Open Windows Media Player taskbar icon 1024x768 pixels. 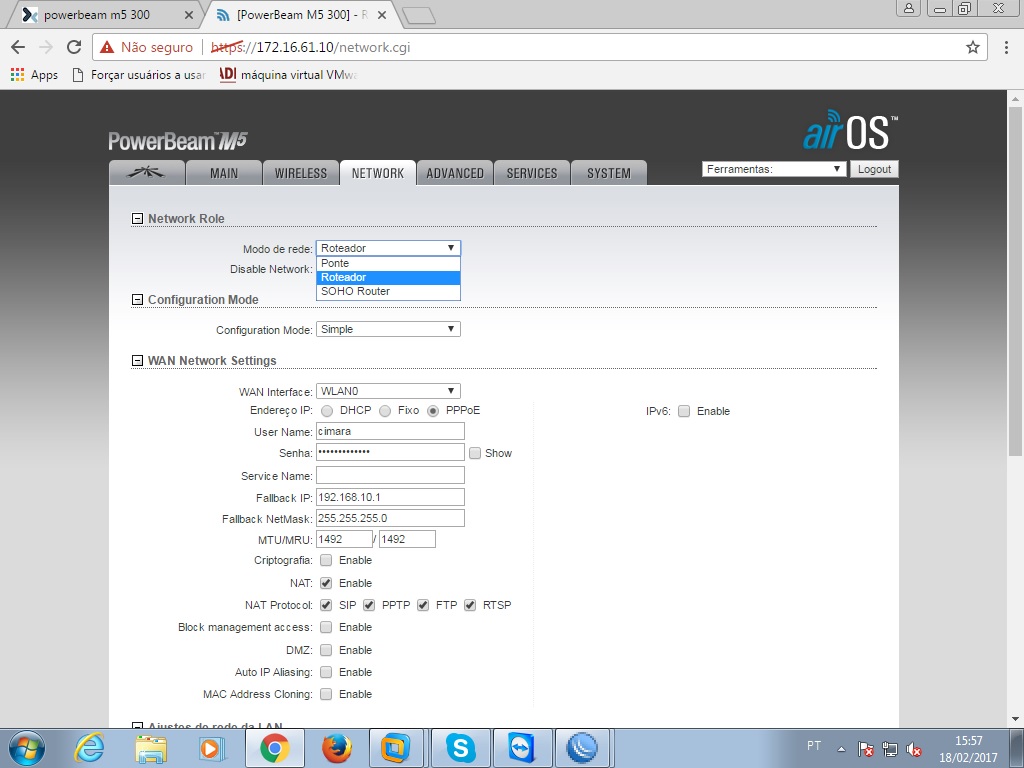[212, 748]
